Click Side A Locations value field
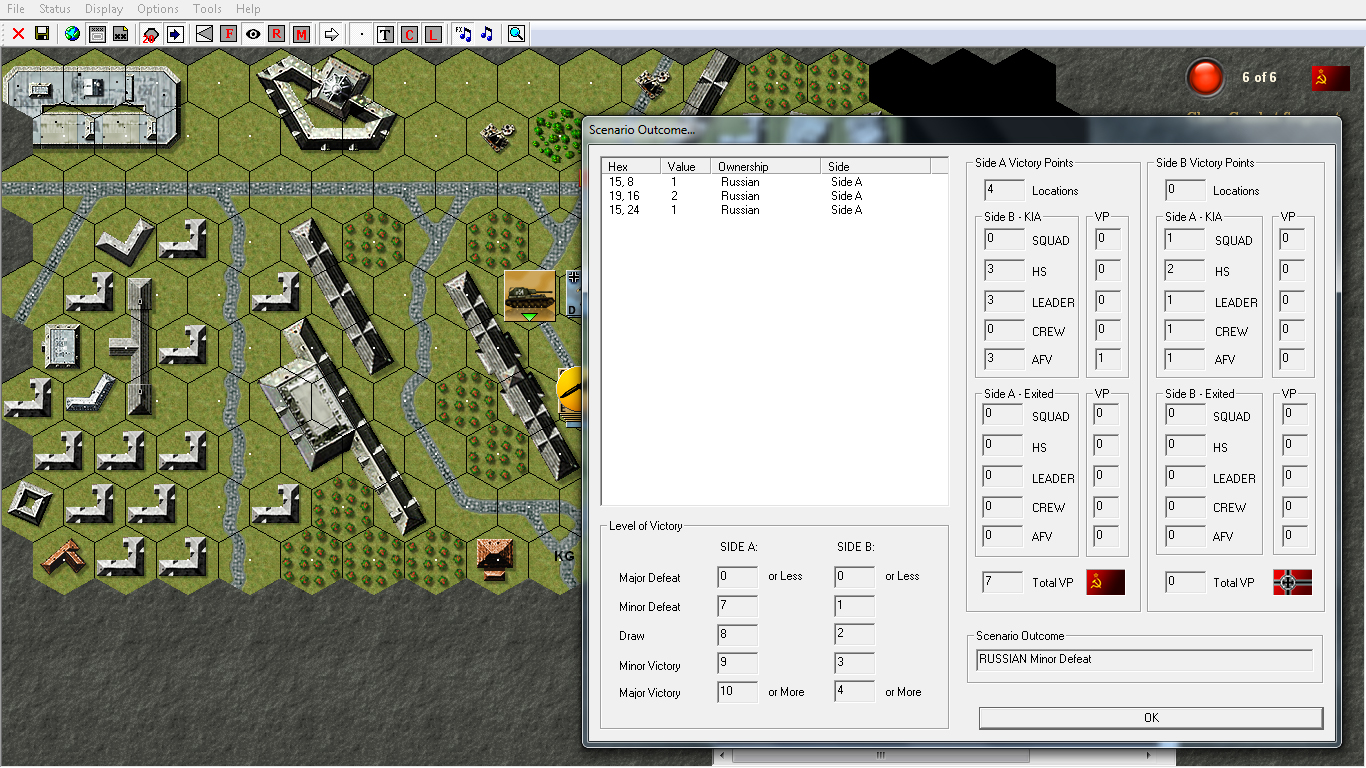This screenshot has height=768, width=1366. click(1004, 190)
